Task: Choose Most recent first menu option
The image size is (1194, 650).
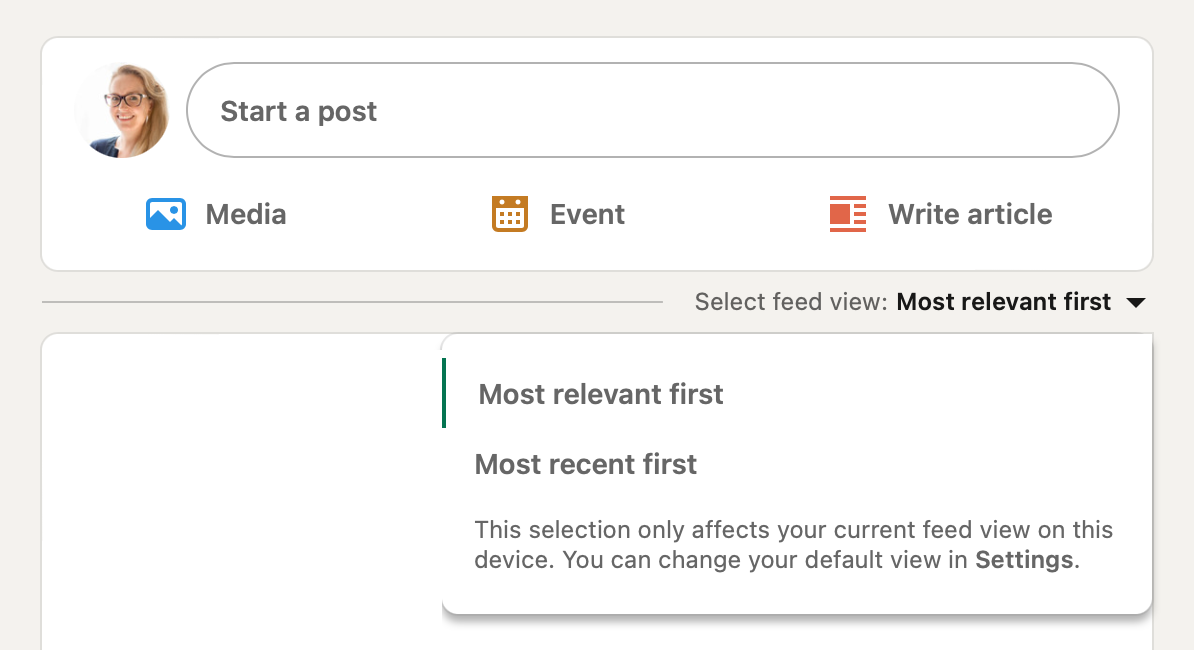Action: pyautogui.click(x=797, y=464)
